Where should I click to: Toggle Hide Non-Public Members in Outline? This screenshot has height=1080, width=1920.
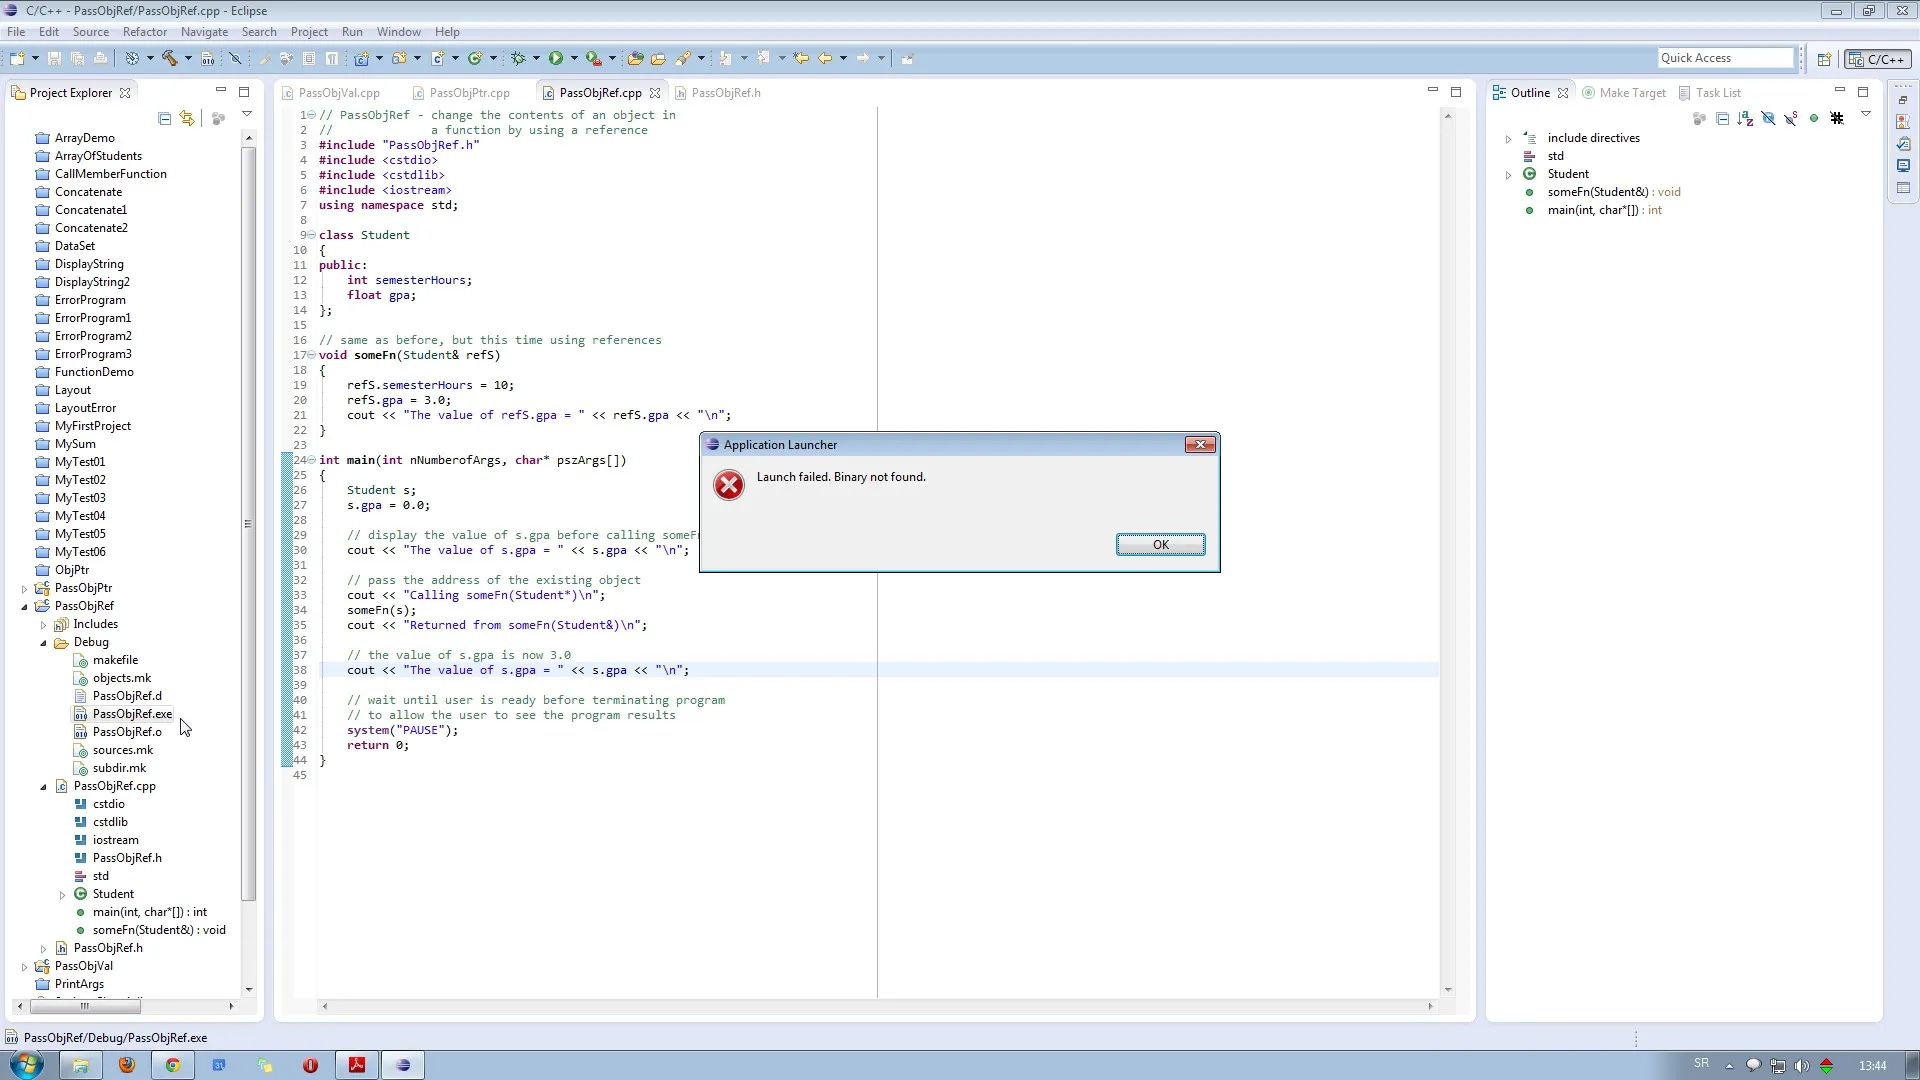pyautogui.click(x=1814, y=118)
